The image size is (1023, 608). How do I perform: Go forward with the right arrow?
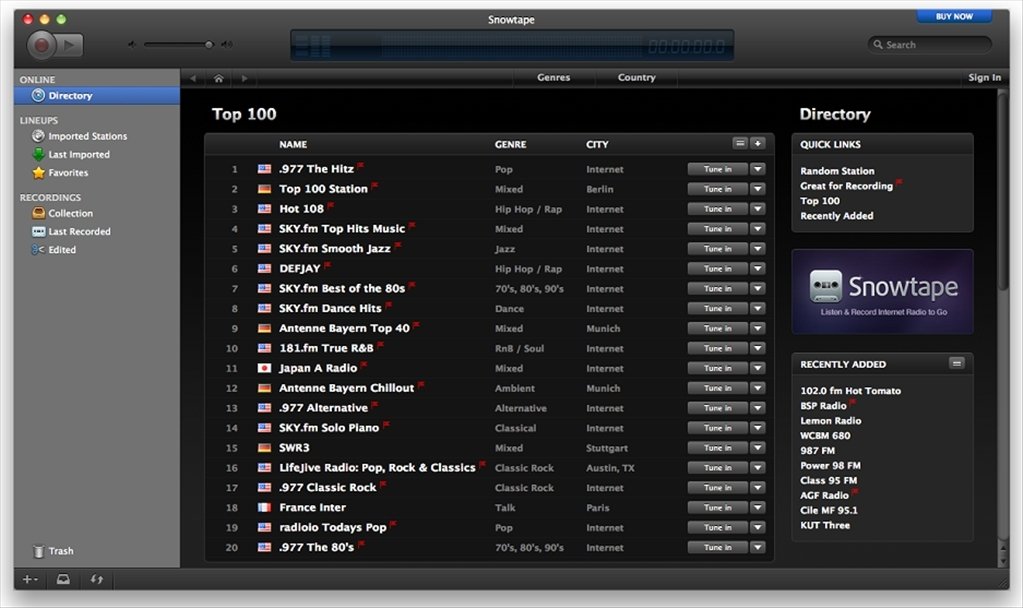pyautogui.click(x=245, y=78)
